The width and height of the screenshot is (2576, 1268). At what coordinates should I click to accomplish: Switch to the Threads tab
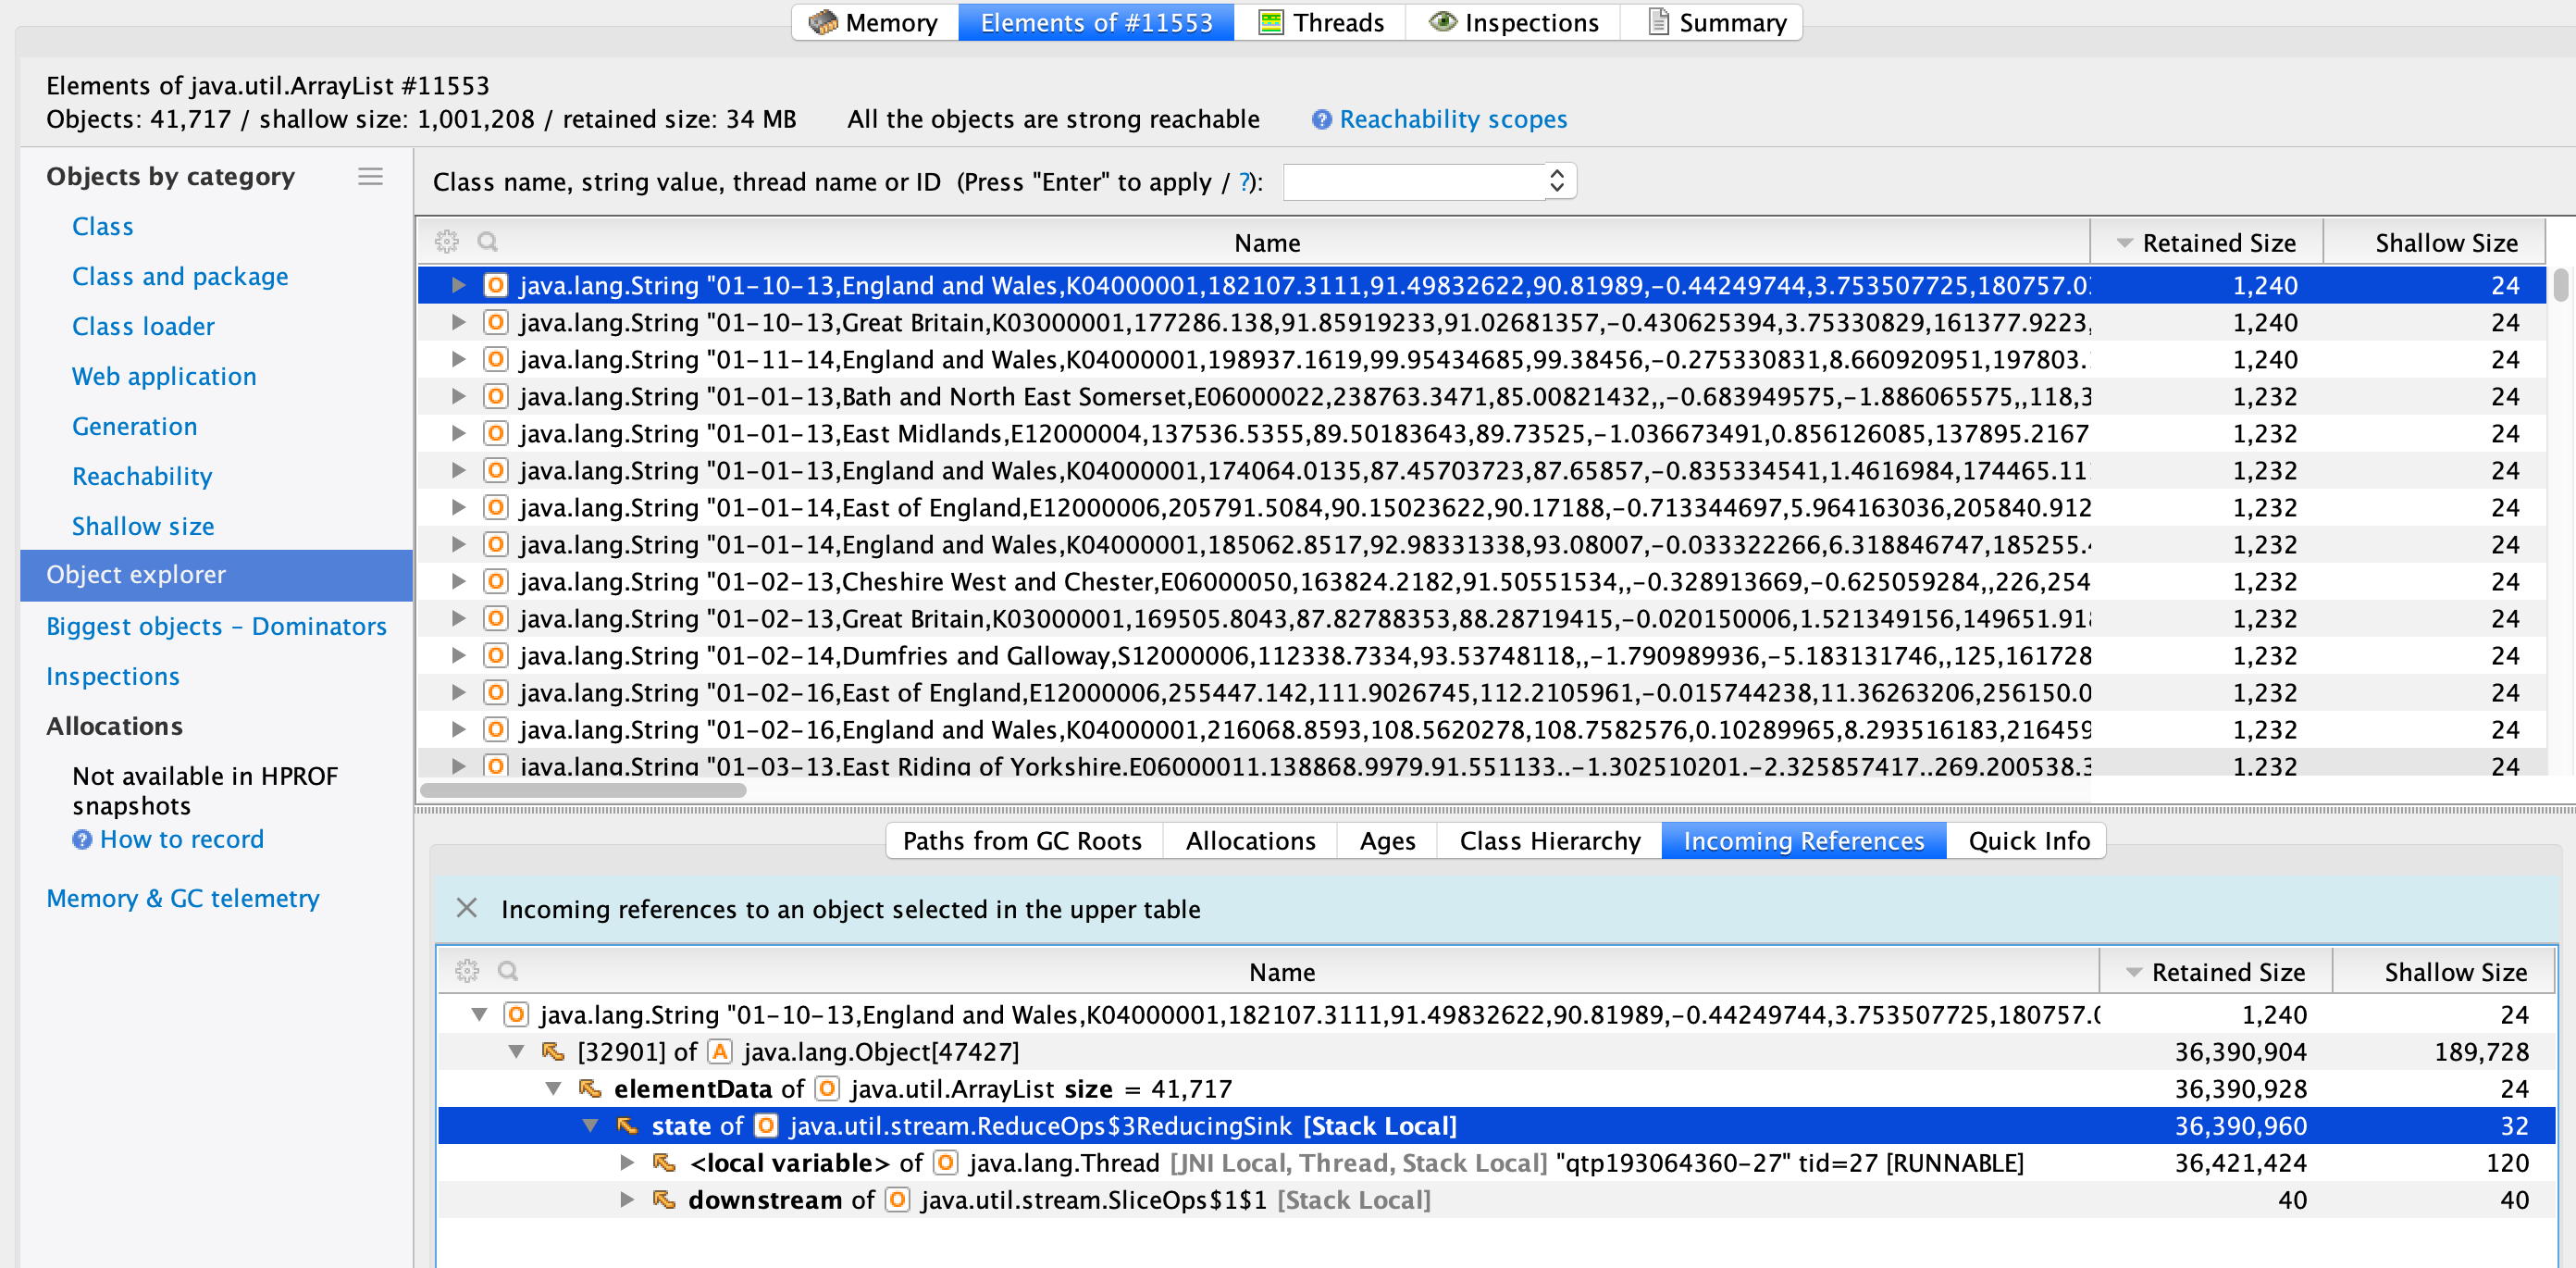coord(1320,22)
